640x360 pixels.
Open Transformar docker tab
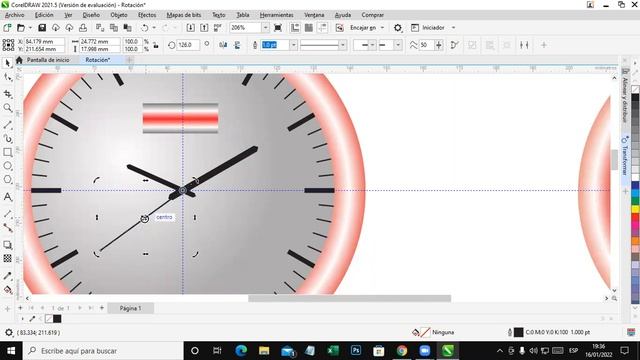tap(624, 156)
